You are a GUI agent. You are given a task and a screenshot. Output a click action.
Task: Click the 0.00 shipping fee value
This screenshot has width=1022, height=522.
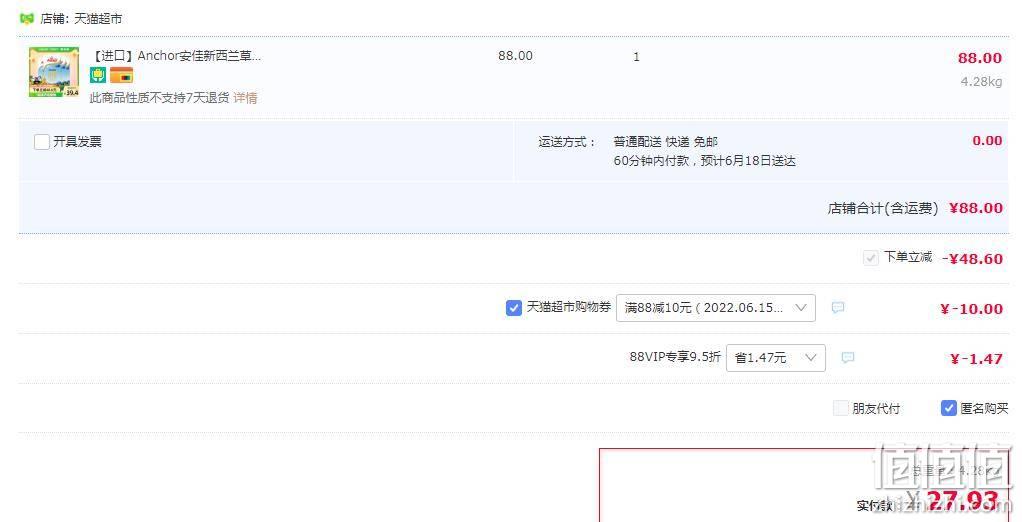pos(987,141)
